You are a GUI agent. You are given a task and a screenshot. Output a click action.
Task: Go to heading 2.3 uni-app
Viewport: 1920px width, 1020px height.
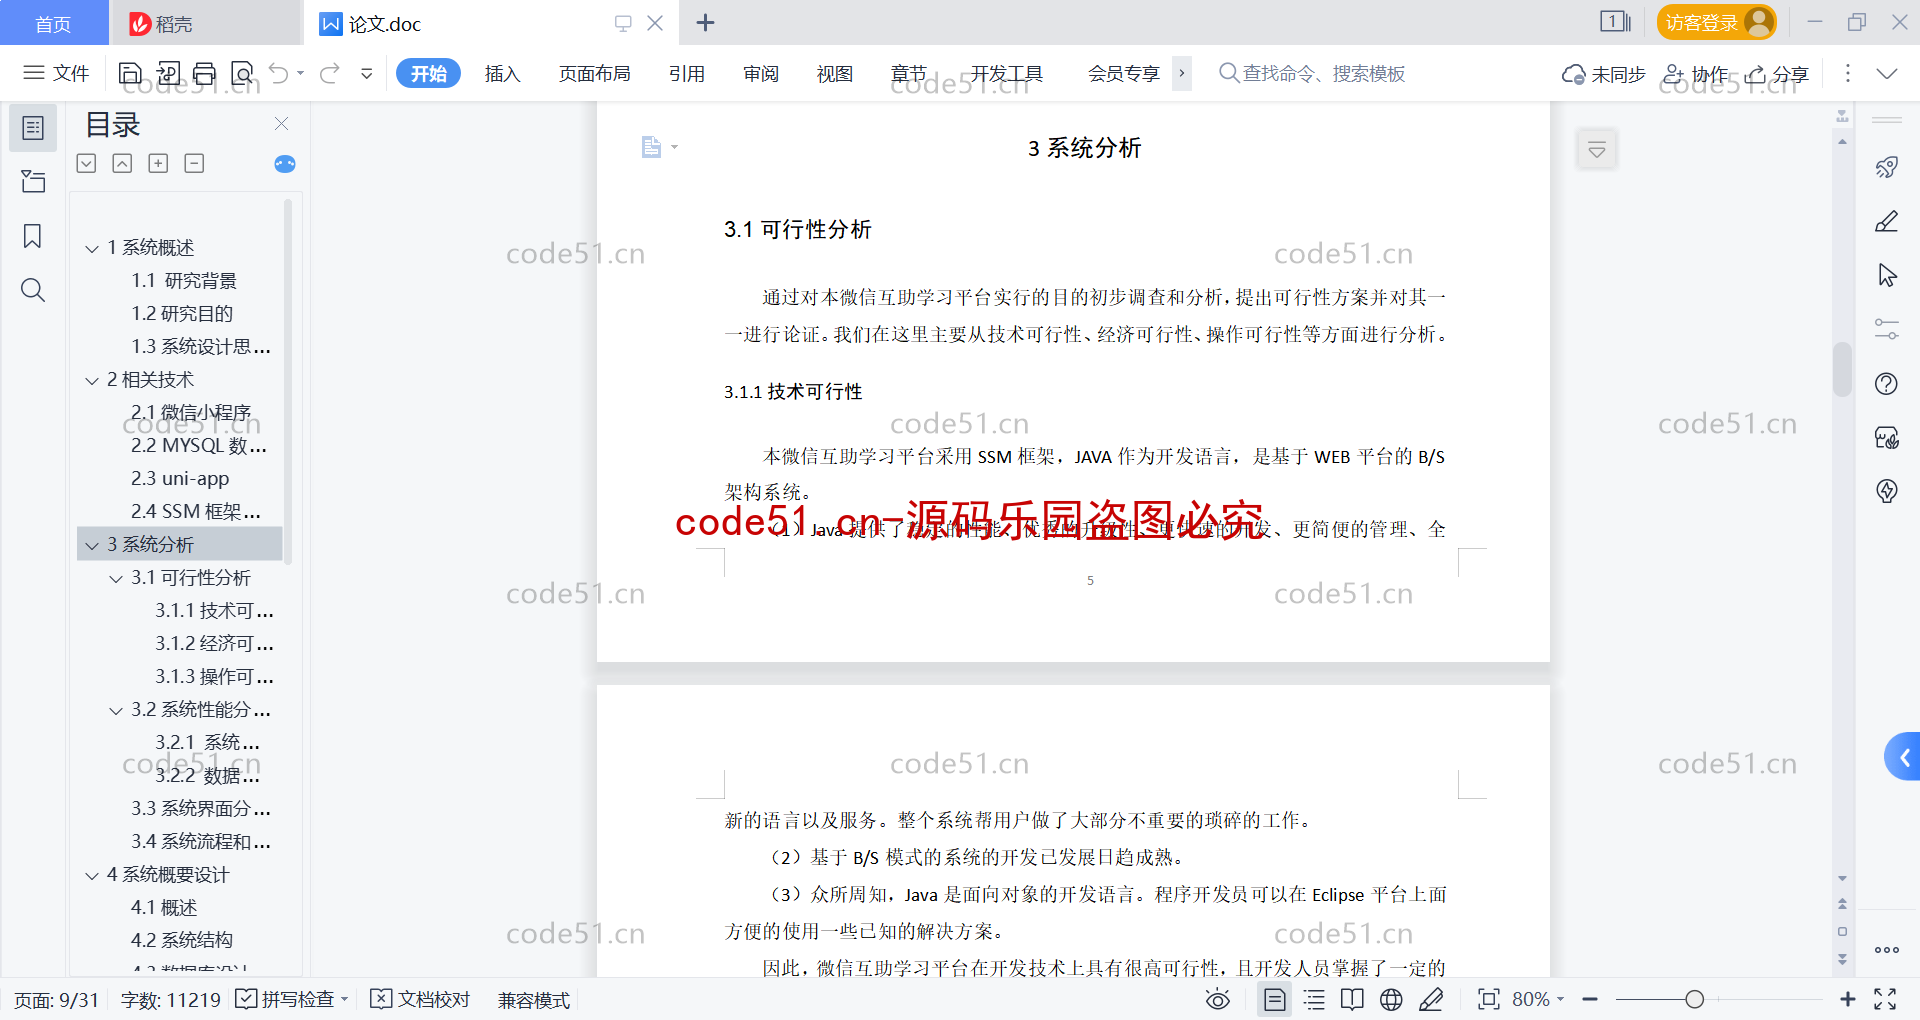pyautogui.click(x=180, y=479)
